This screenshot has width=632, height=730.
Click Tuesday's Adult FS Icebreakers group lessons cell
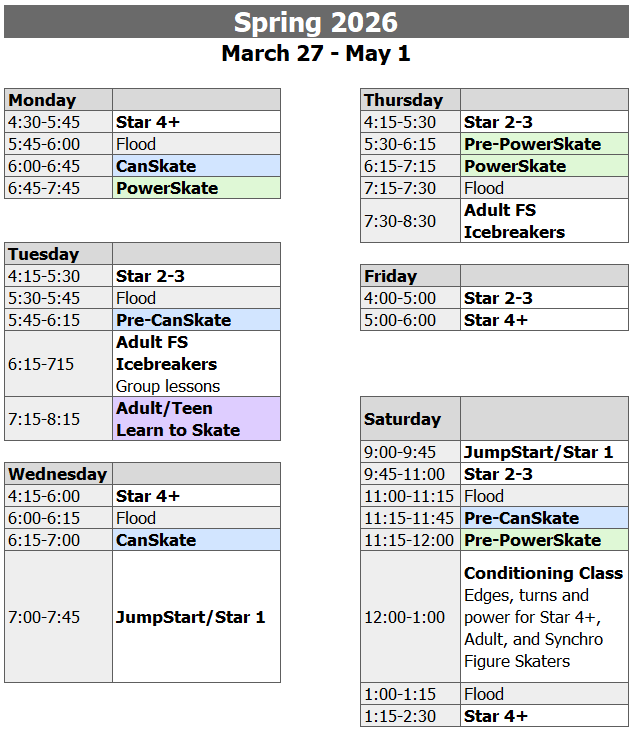[x=196, y=364]
